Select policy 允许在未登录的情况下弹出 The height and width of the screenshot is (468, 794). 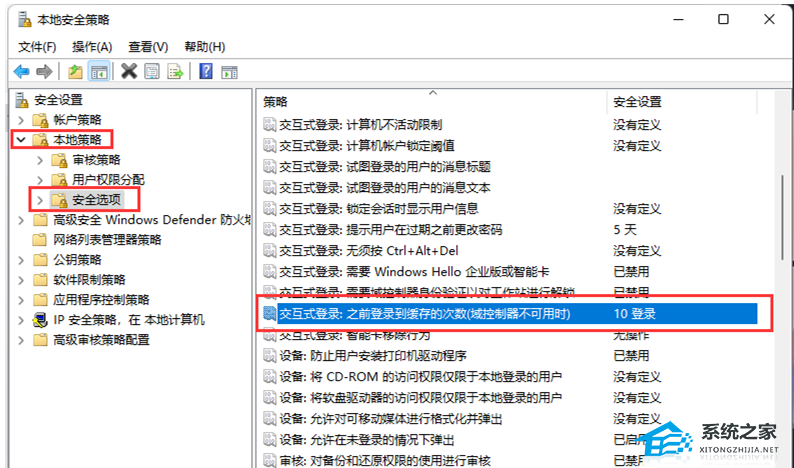(367, 440)
